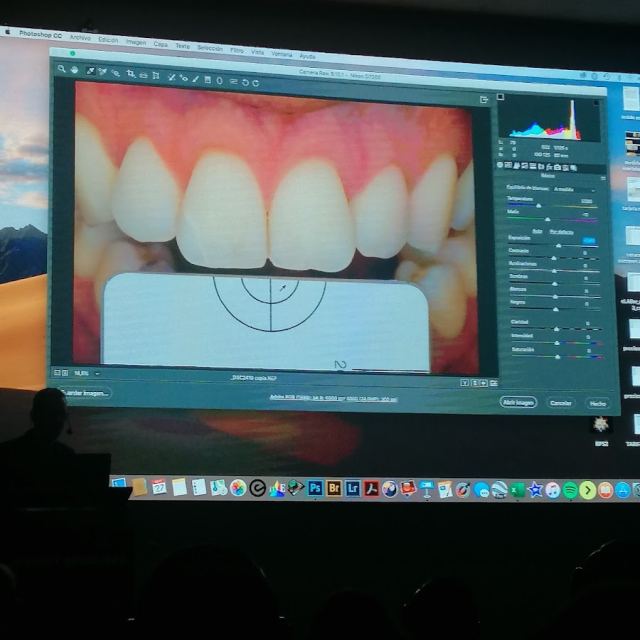The image size is (640, 640).
Task: Open the Basic panel tab icon
Action: pos(500,165)
